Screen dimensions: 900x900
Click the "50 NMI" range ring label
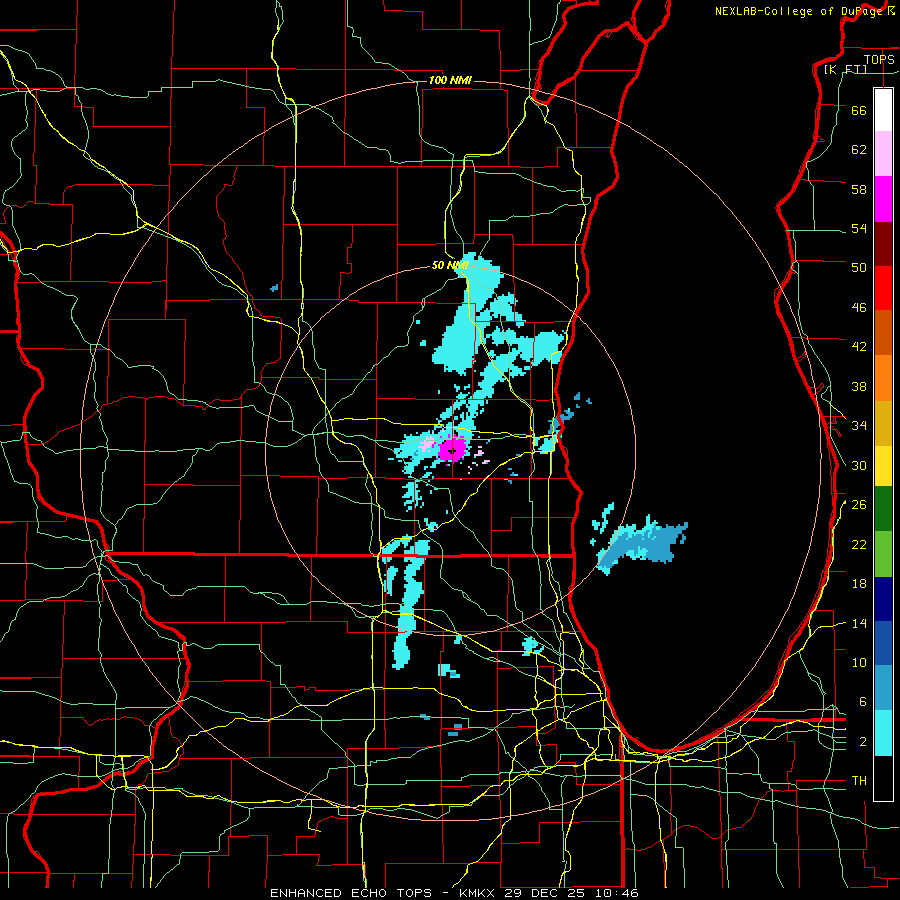(x=450, y=265)
